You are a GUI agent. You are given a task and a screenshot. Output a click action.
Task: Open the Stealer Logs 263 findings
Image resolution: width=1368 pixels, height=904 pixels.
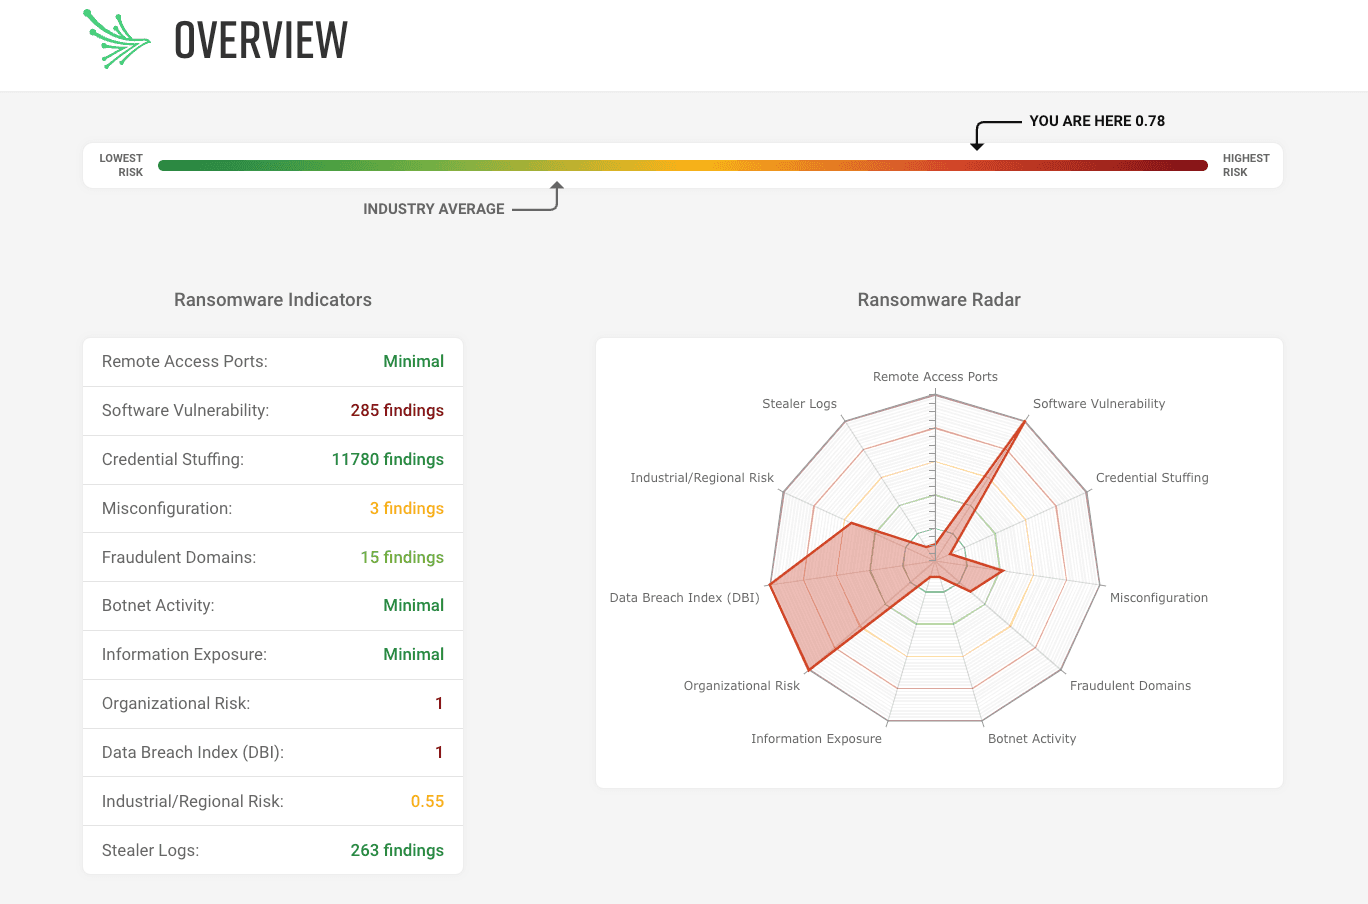click(396, 851)
